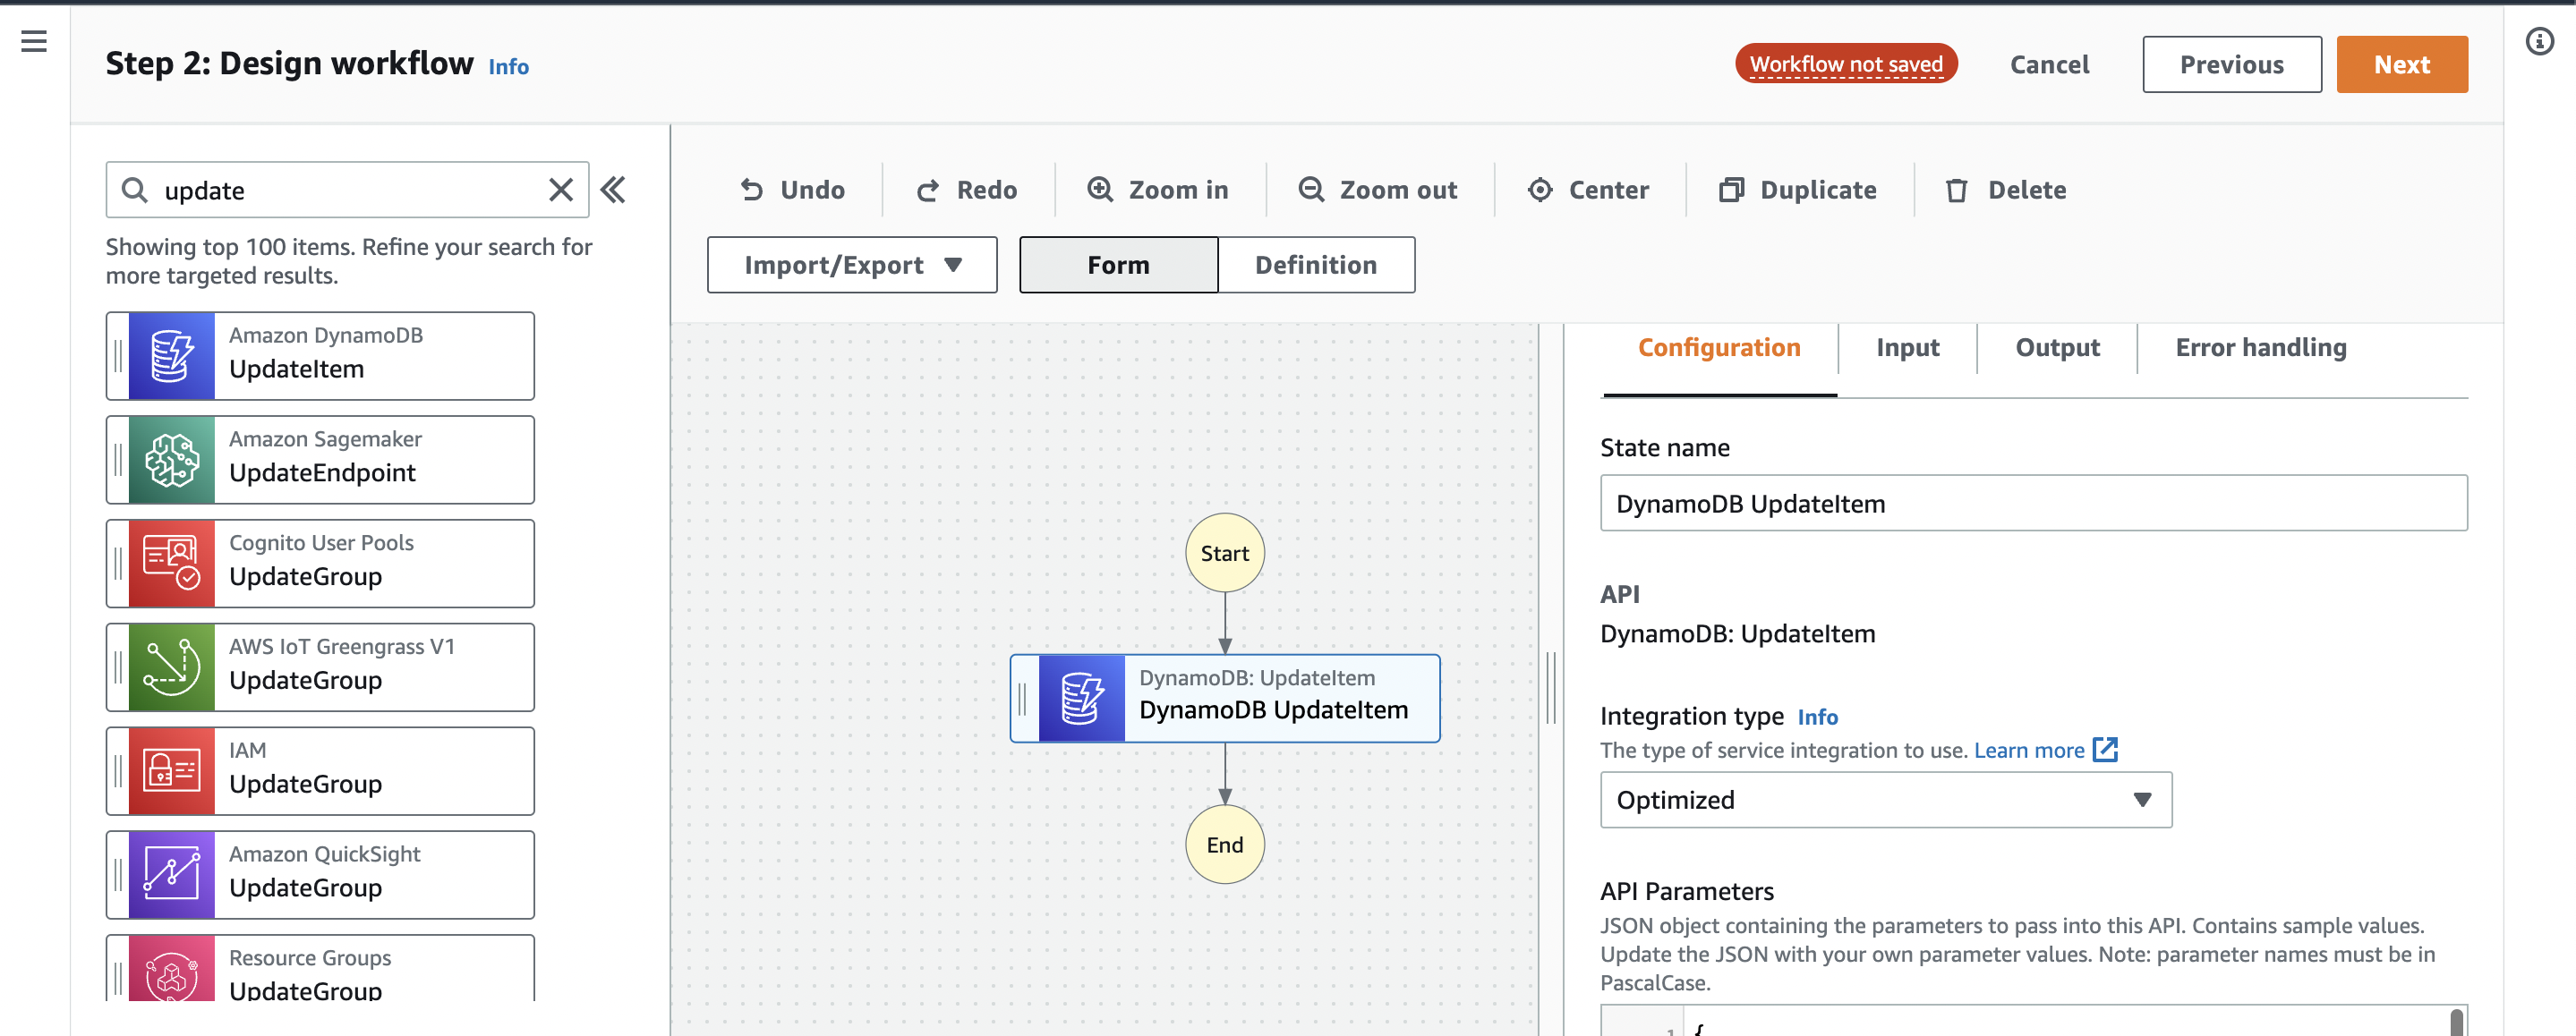Image resolution: width=2576 pixels, height=1036 pixels.
Task: Select the Start node on canvas
Action: tap(1225, 553)
